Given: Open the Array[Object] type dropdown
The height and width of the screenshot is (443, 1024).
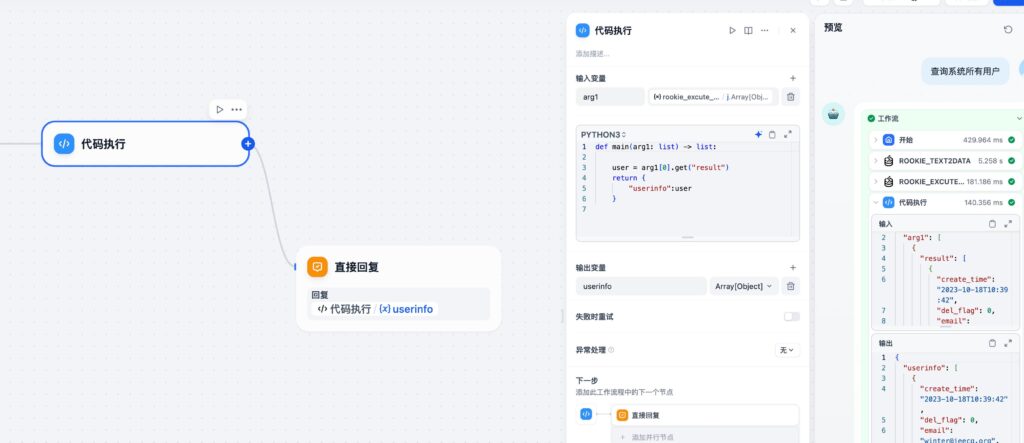Looking at the screenshot, I should 743,286.
